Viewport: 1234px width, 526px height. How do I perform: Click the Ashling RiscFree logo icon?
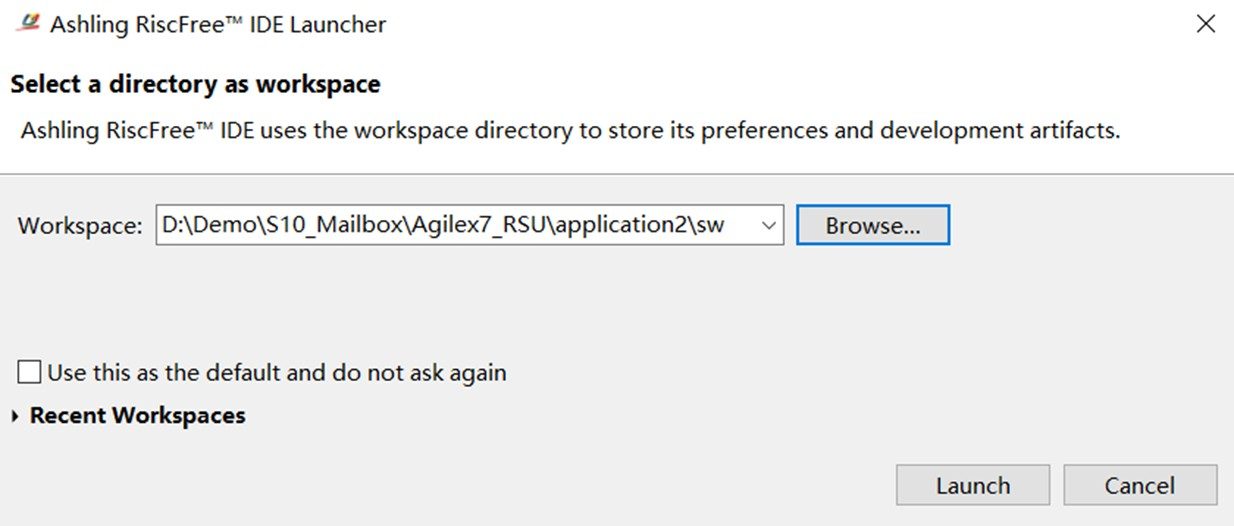(30, 25)
